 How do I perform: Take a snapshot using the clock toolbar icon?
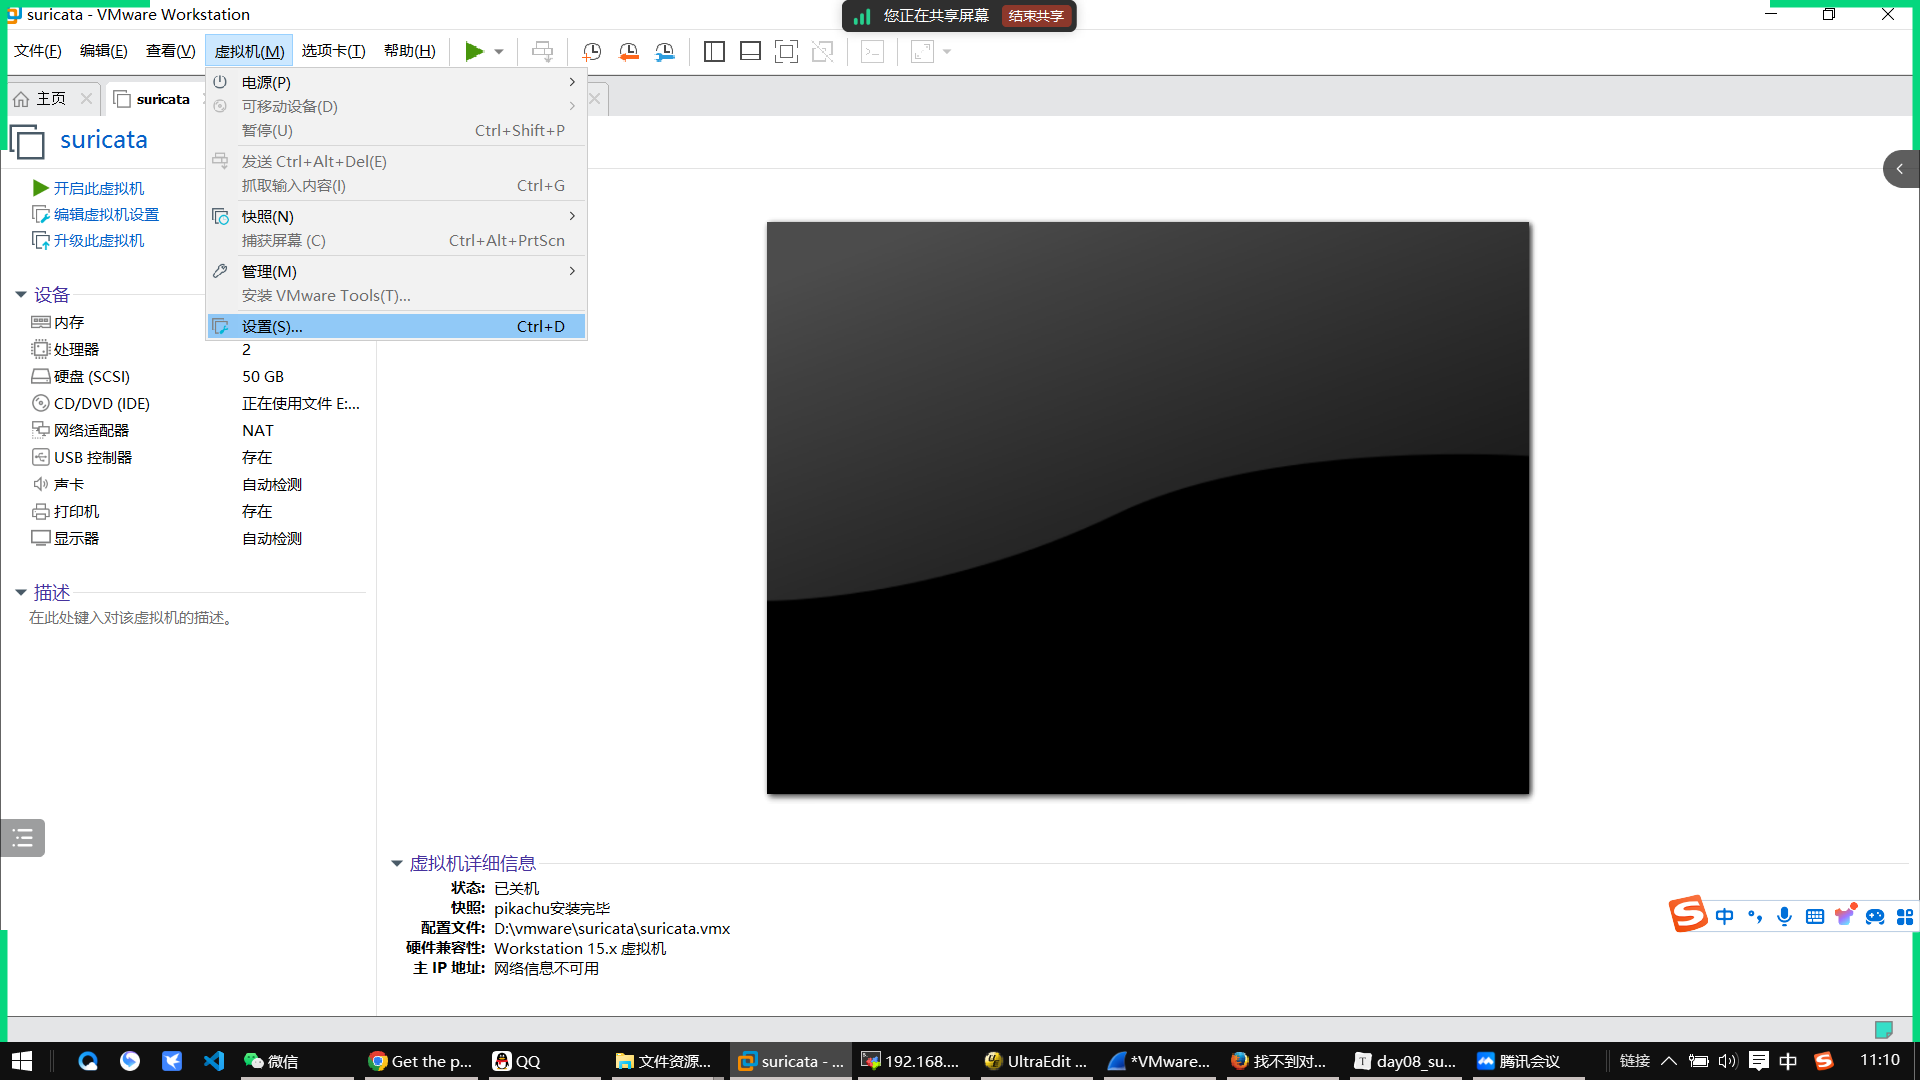coord(592,51)
